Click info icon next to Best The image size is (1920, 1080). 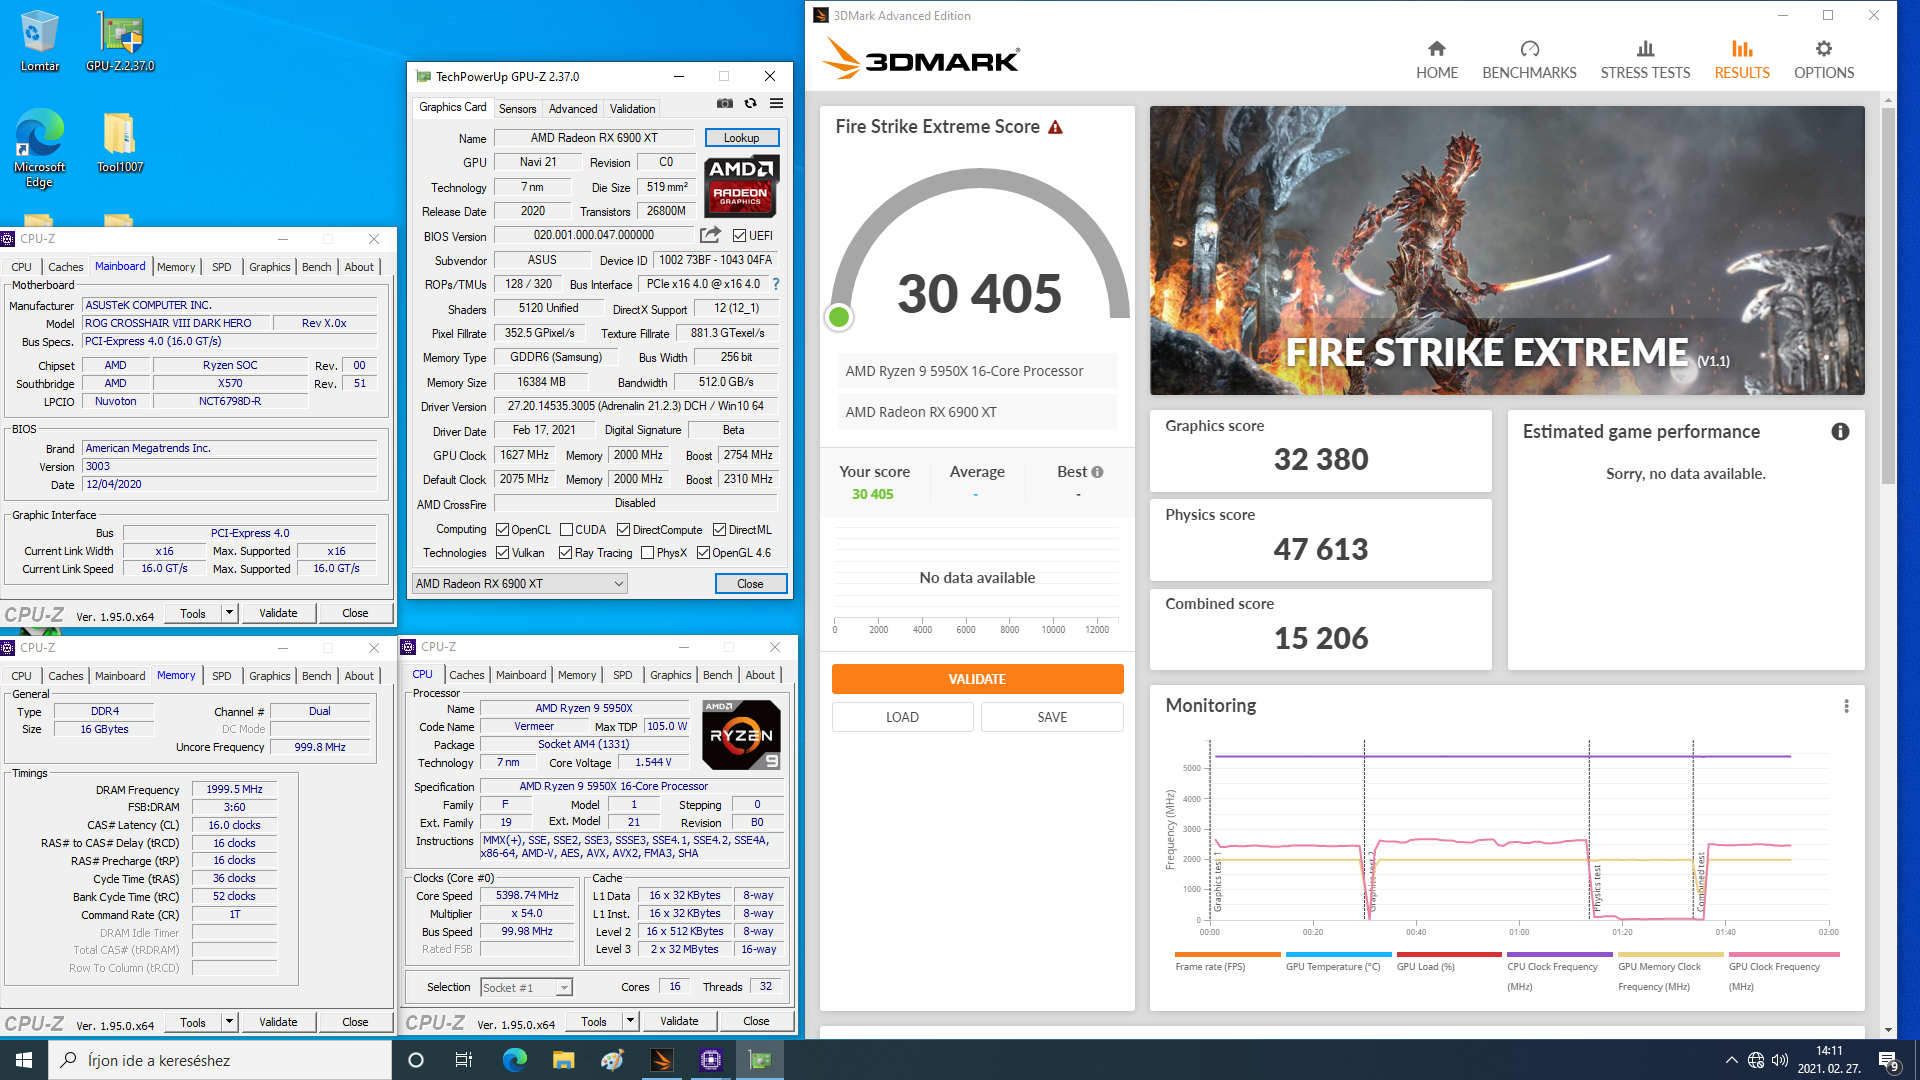[x=1097, y=472]
